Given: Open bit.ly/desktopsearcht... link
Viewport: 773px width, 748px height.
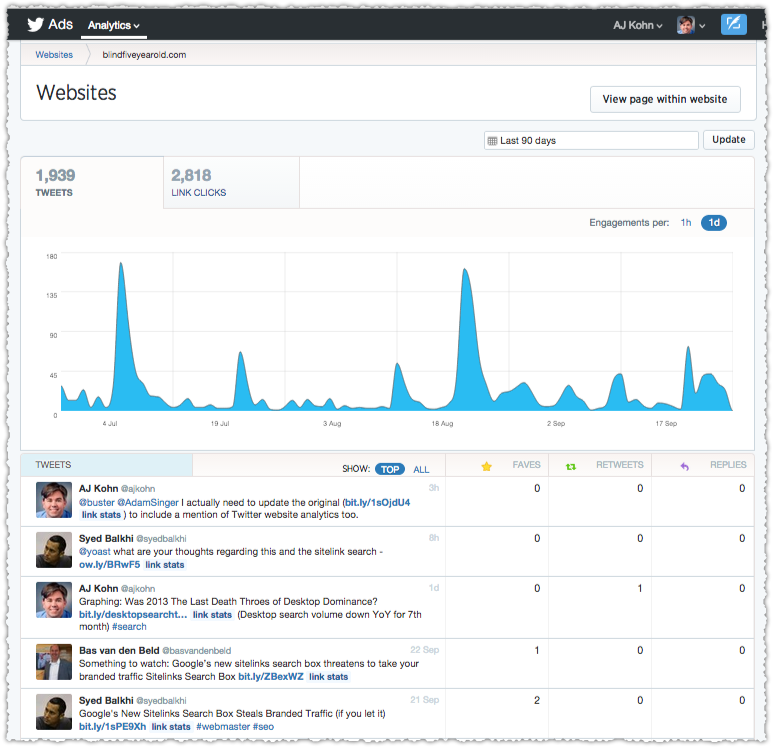Looking at the screenshot, I should point(133,614).
